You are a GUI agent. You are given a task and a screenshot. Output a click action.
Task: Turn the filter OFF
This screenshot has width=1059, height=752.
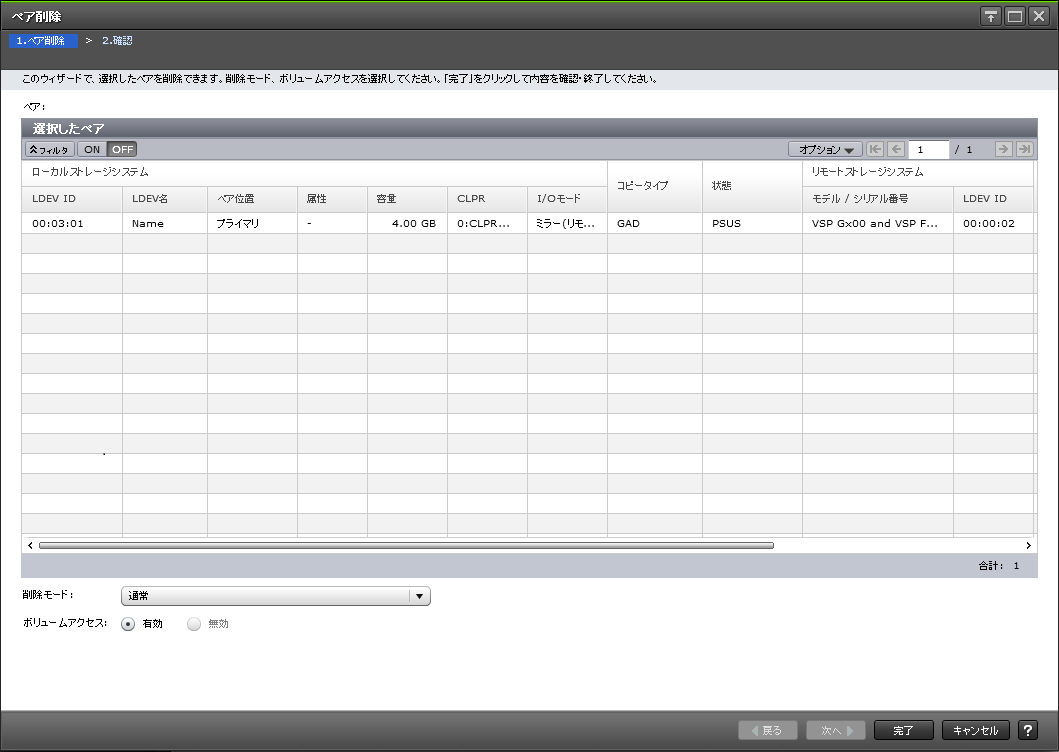point(122,149)
